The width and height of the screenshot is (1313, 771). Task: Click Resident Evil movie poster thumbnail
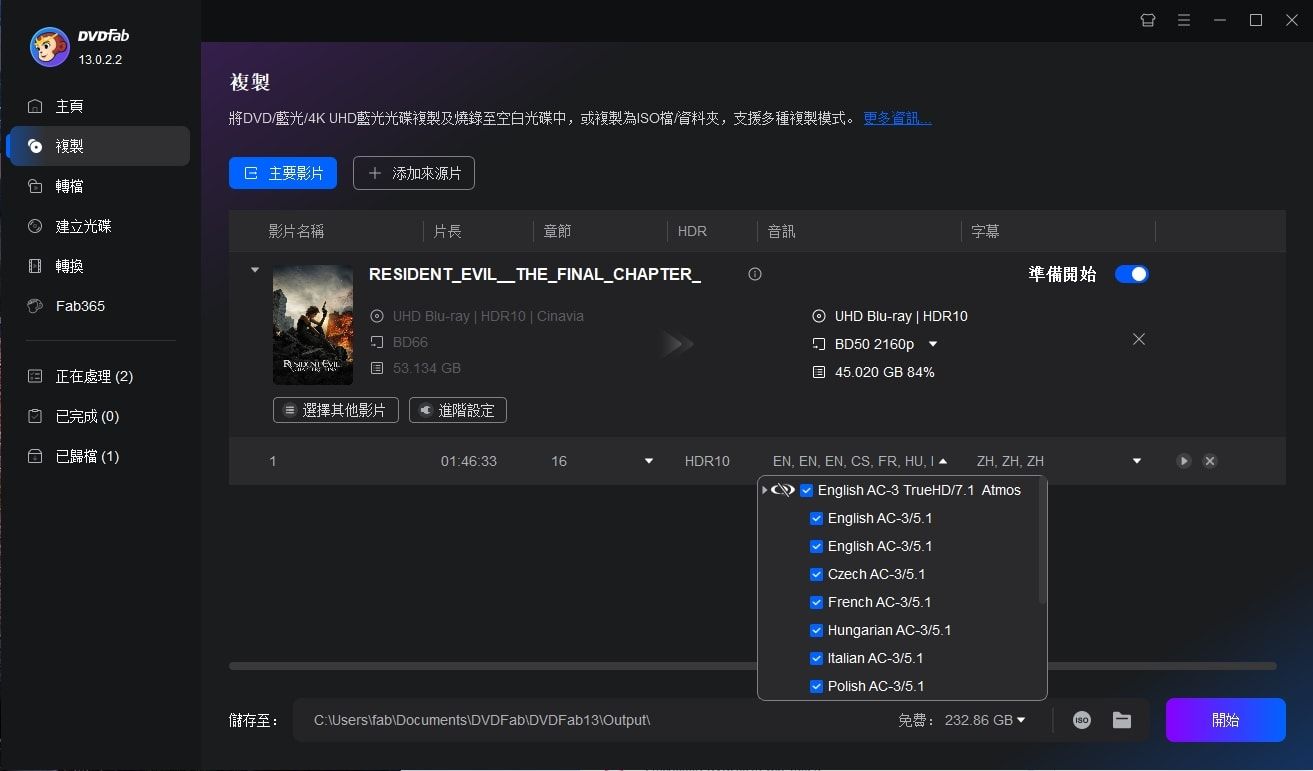tap(313, 325)
